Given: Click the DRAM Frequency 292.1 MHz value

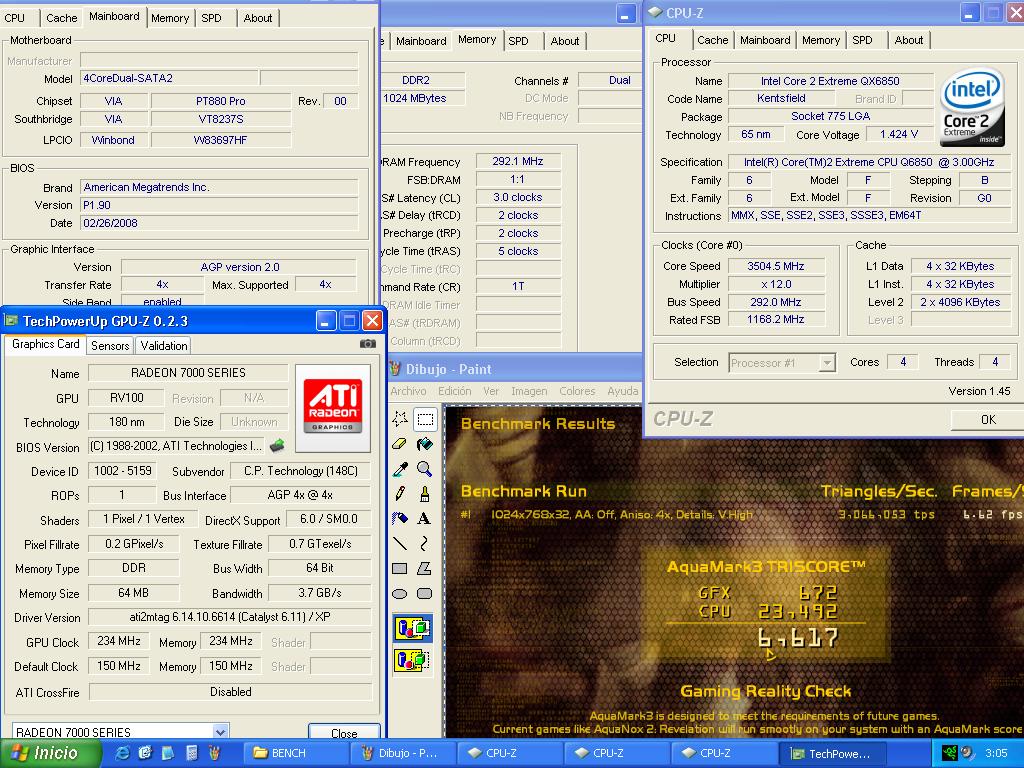Looking at the screenshot, I should [x=518, y=161].
